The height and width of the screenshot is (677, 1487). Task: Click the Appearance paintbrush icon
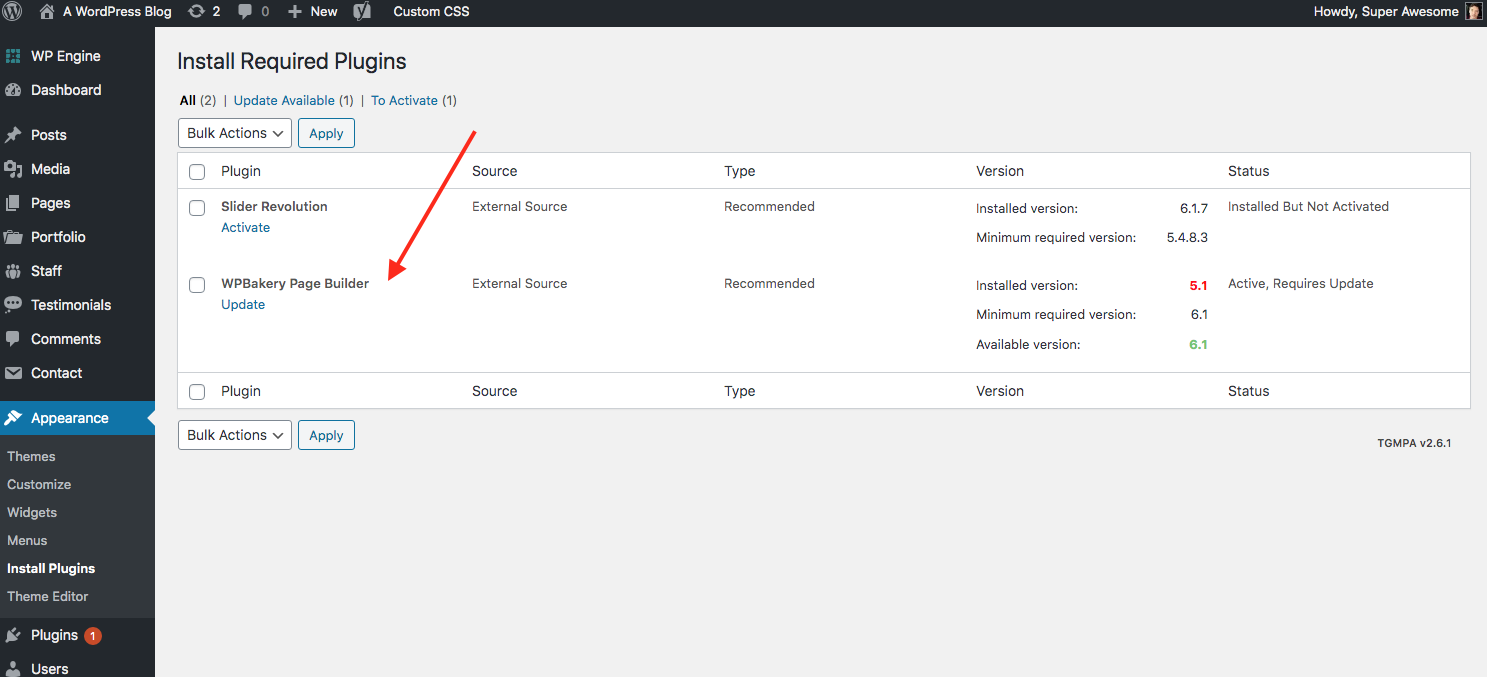pyautogui.click(x=13, y=418)
